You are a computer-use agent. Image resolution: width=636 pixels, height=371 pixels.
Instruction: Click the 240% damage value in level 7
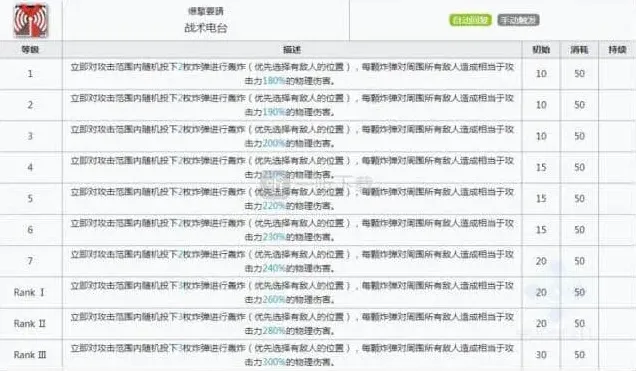274,268
